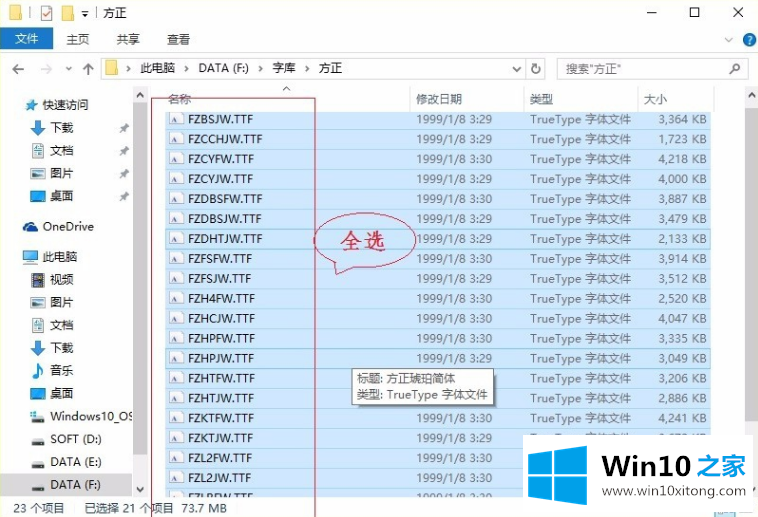Open the OneDrive cloud icon in sidebar
Screen dimensions: 758x517
pyautogui.click(x=31, y=227)
